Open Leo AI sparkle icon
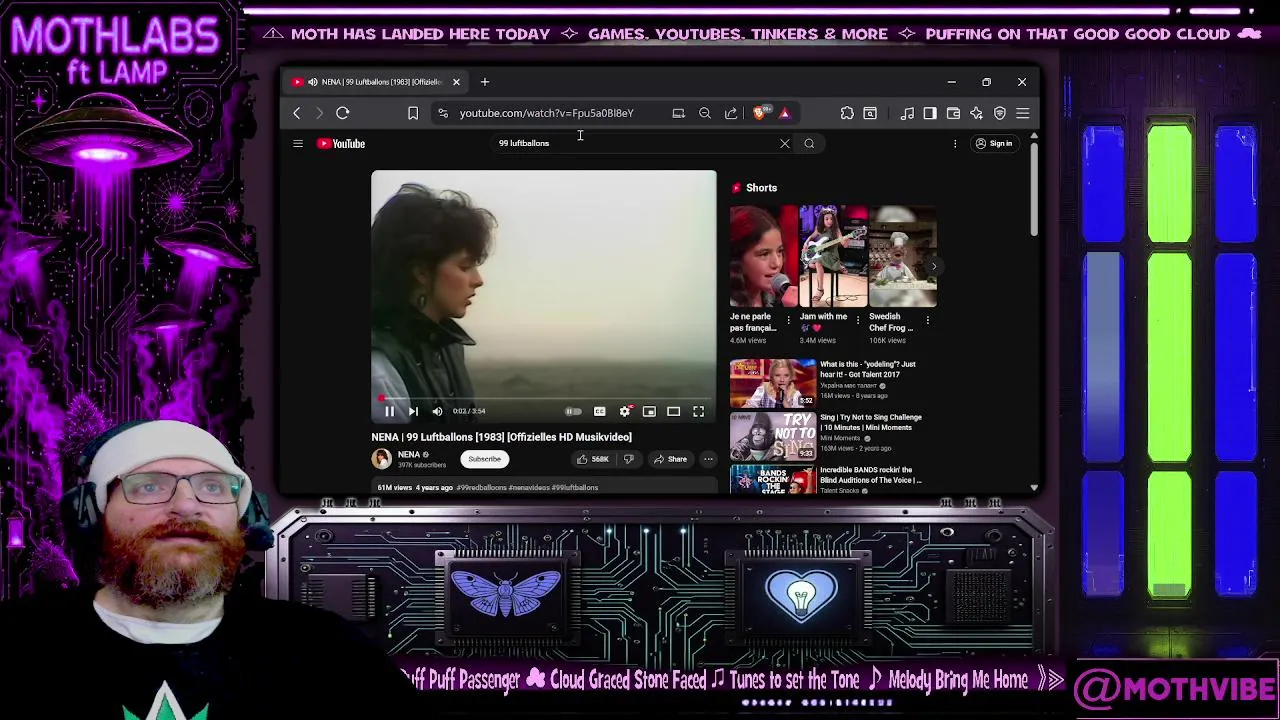The image size is (1280, 720). pyautogui.click(x=976, y=113)
